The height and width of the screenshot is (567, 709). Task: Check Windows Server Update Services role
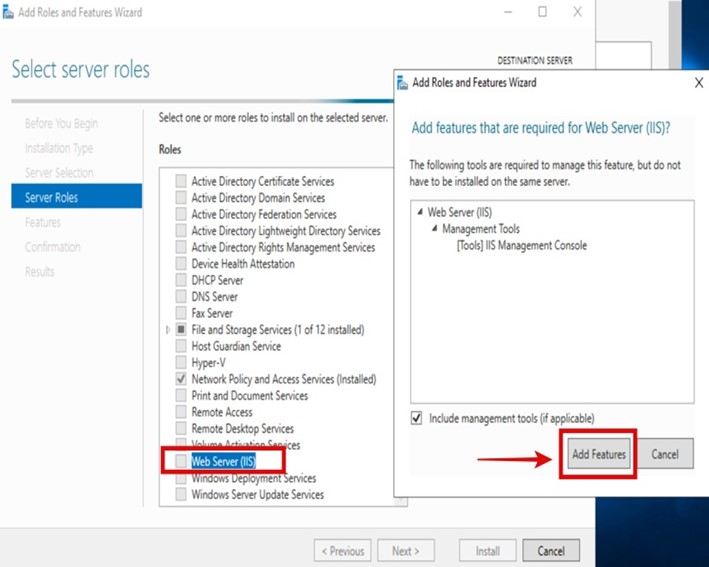click(x=181, y=494)
